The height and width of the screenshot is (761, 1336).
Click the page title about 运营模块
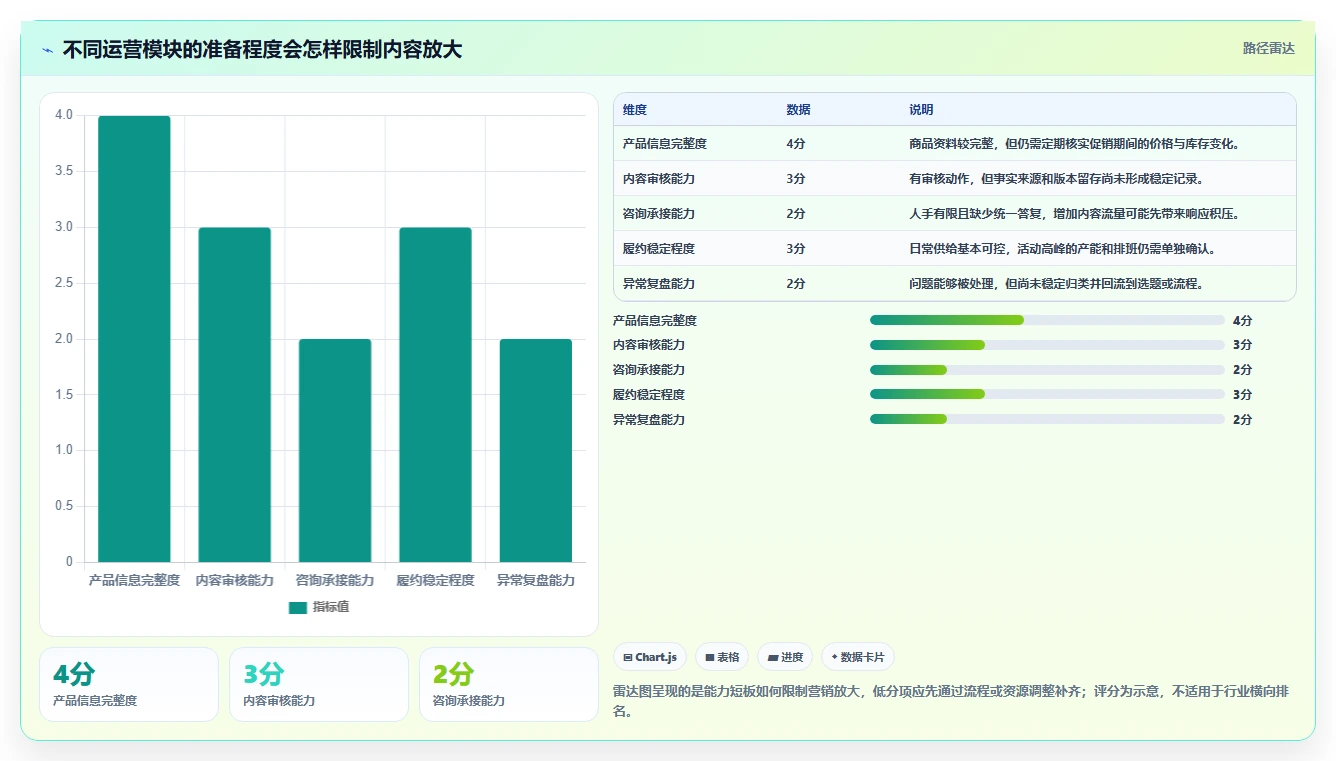tap(262, 49)
